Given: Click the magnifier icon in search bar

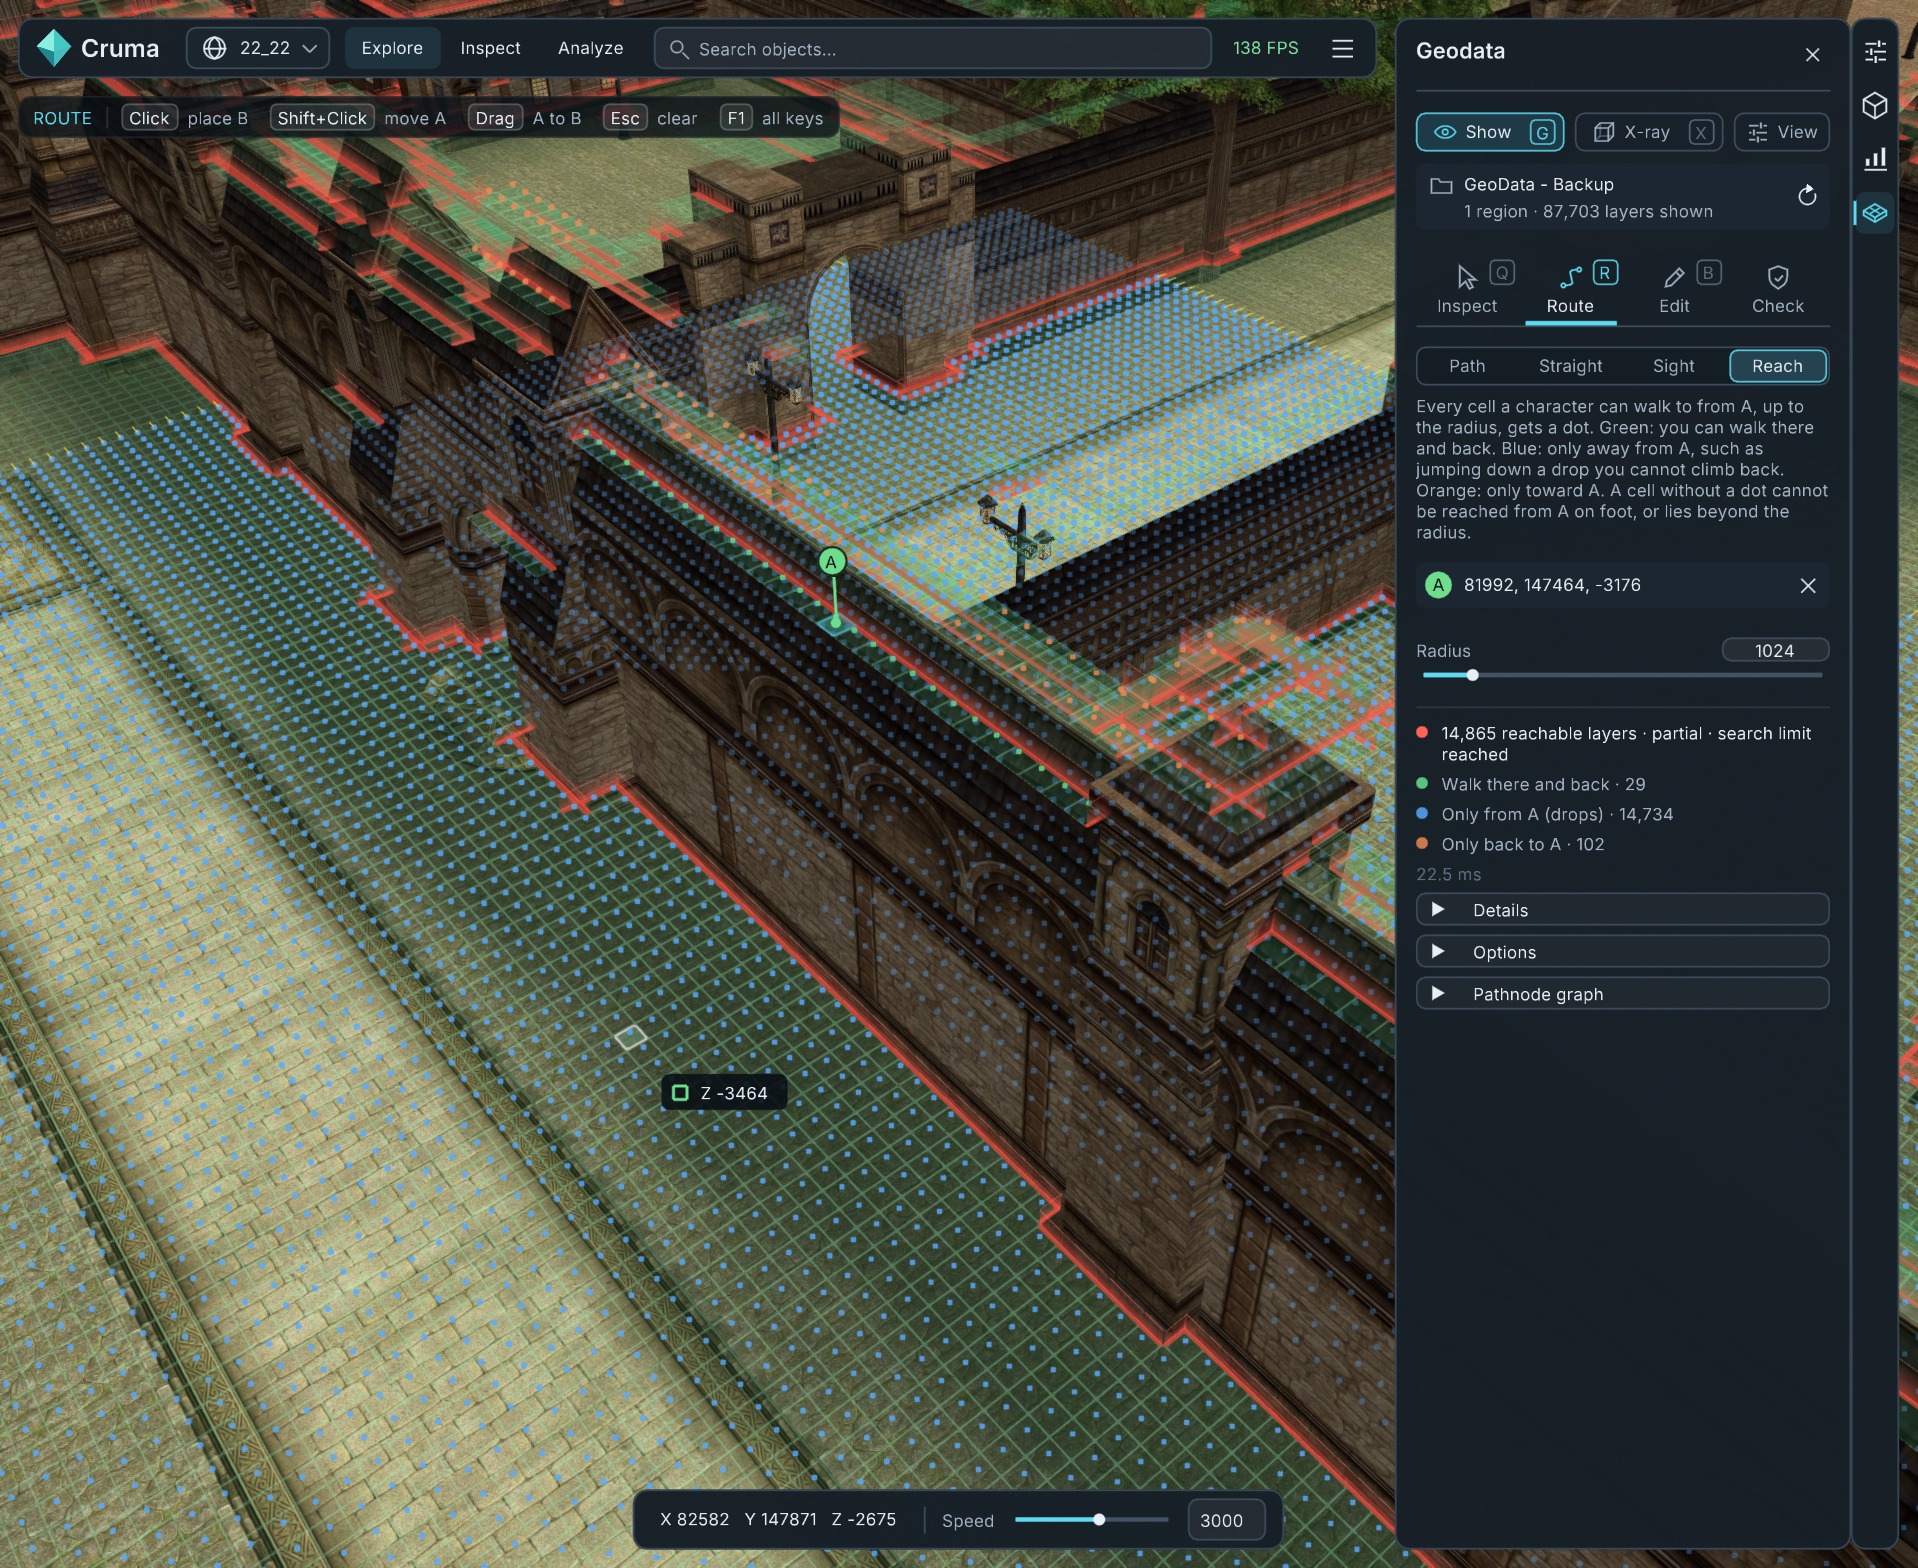Looking at the screenshot, I should tap(679, 49).
